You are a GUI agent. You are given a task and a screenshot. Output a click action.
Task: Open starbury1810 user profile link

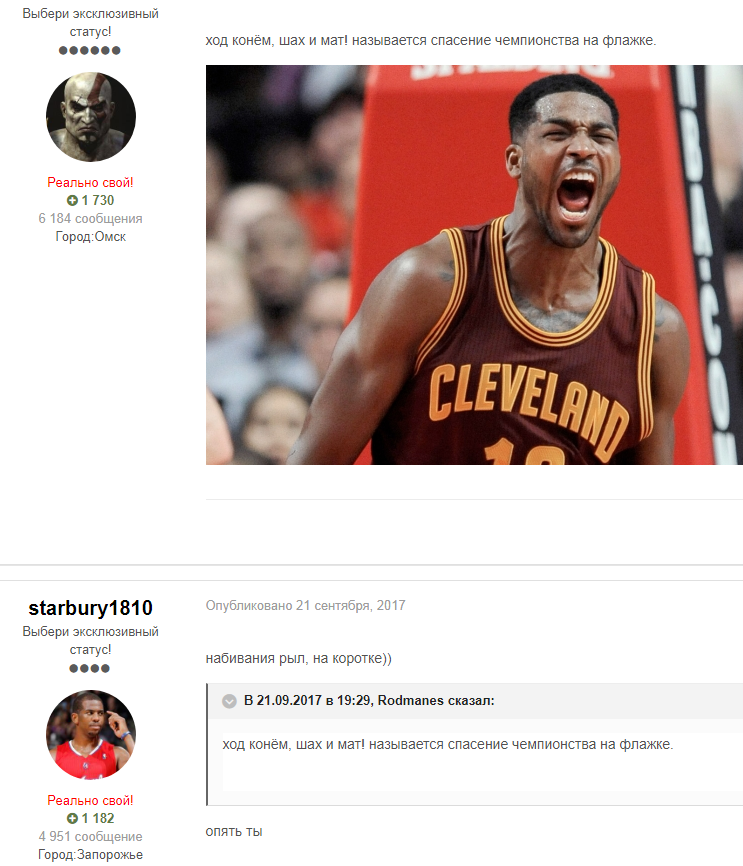tap(91, 608)
